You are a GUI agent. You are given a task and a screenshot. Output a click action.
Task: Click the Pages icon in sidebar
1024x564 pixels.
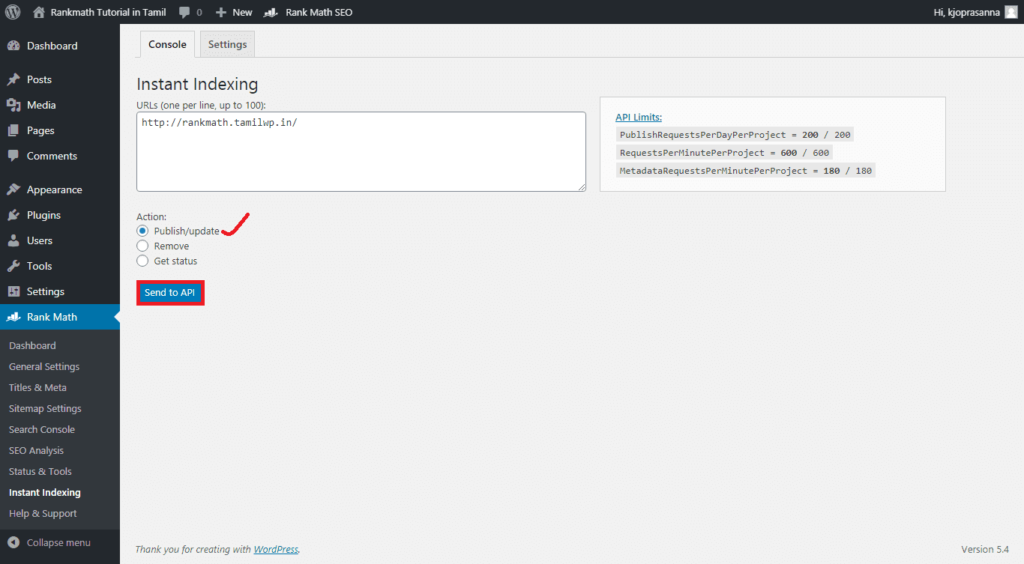tap(13, 131)
